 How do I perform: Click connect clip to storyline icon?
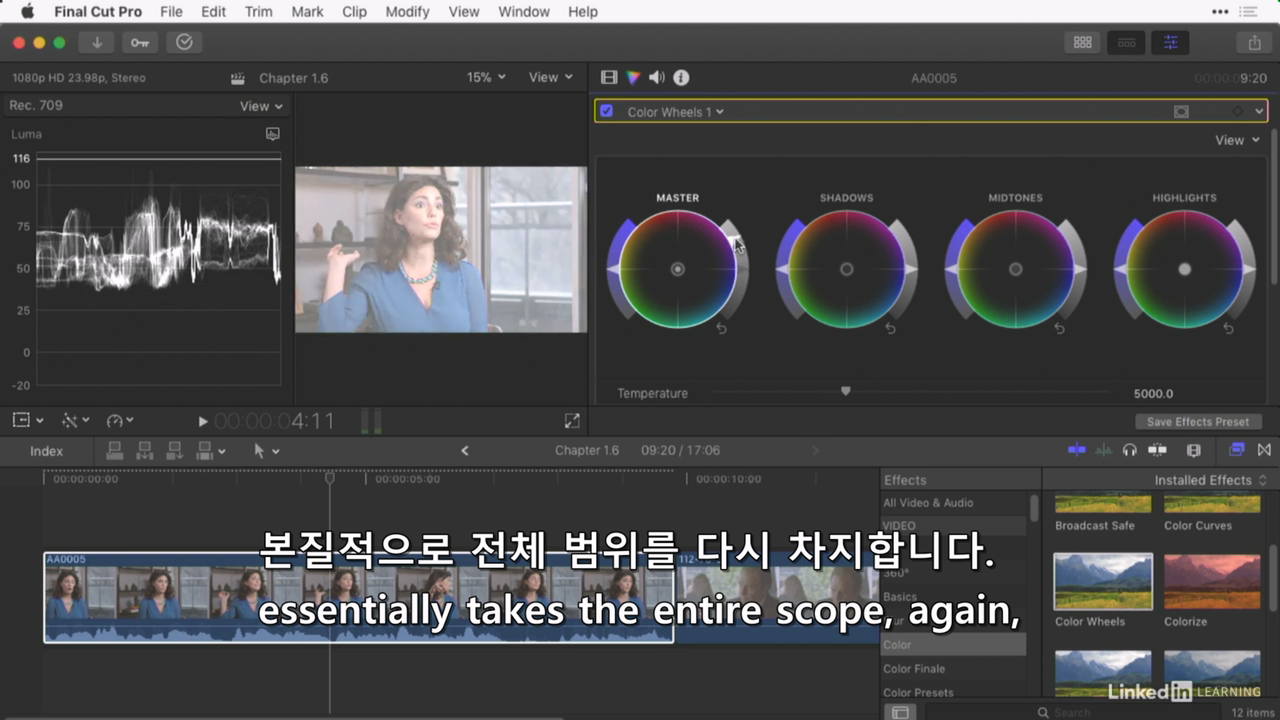pyautogui.click(x=115, y=451)
